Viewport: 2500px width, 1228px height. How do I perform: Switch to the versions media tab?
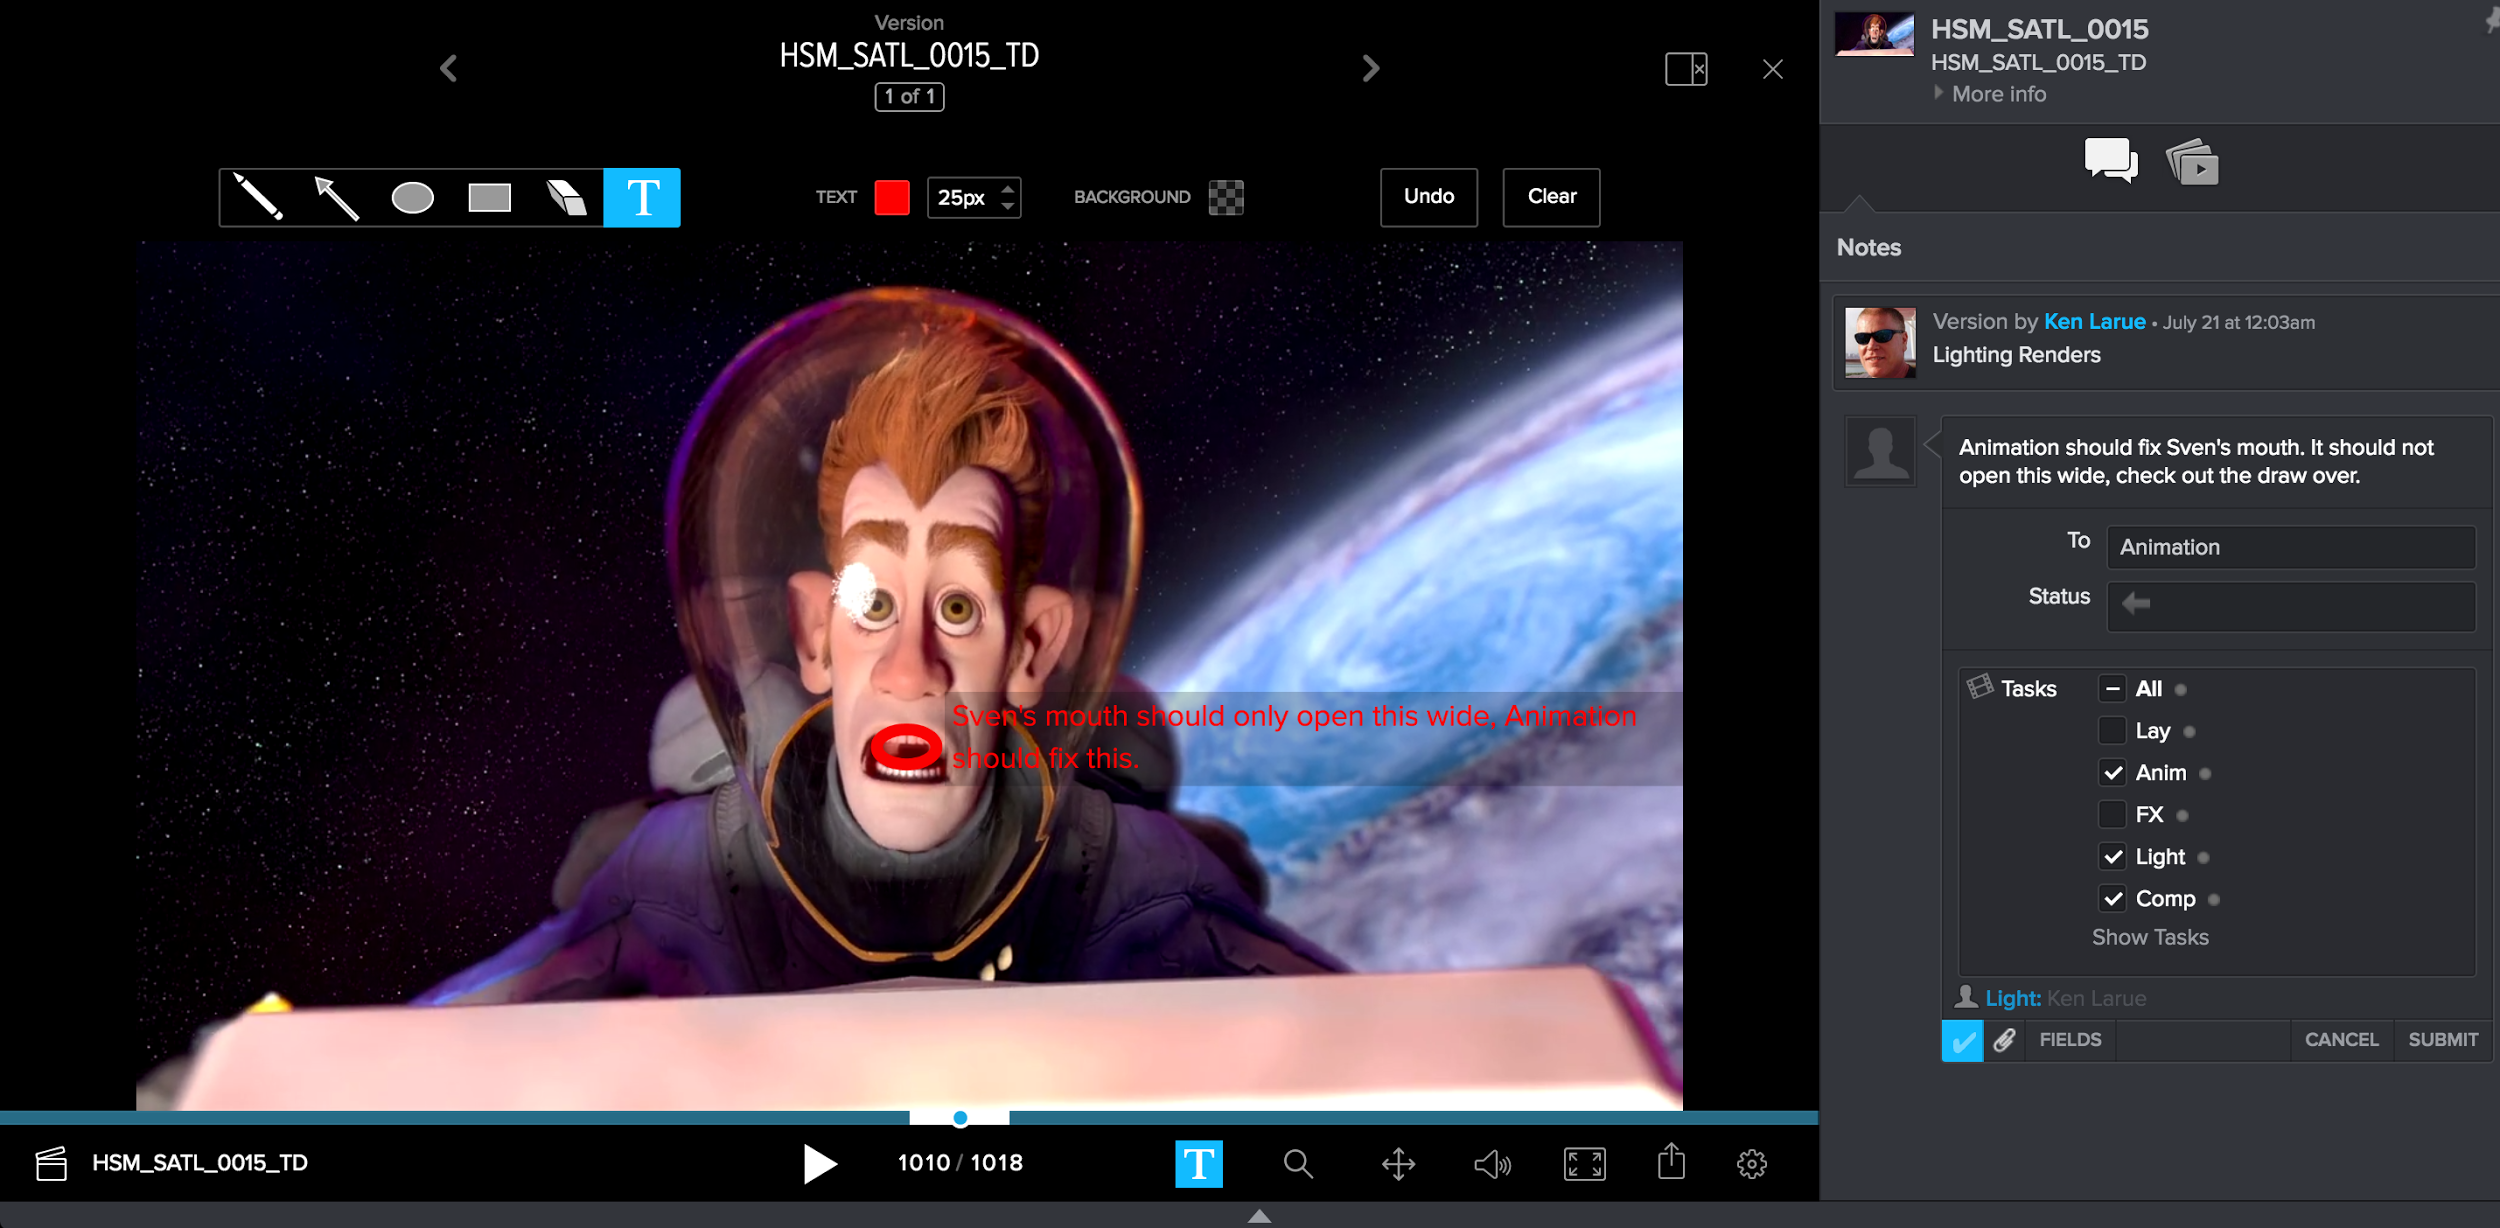click(2191, 162)
